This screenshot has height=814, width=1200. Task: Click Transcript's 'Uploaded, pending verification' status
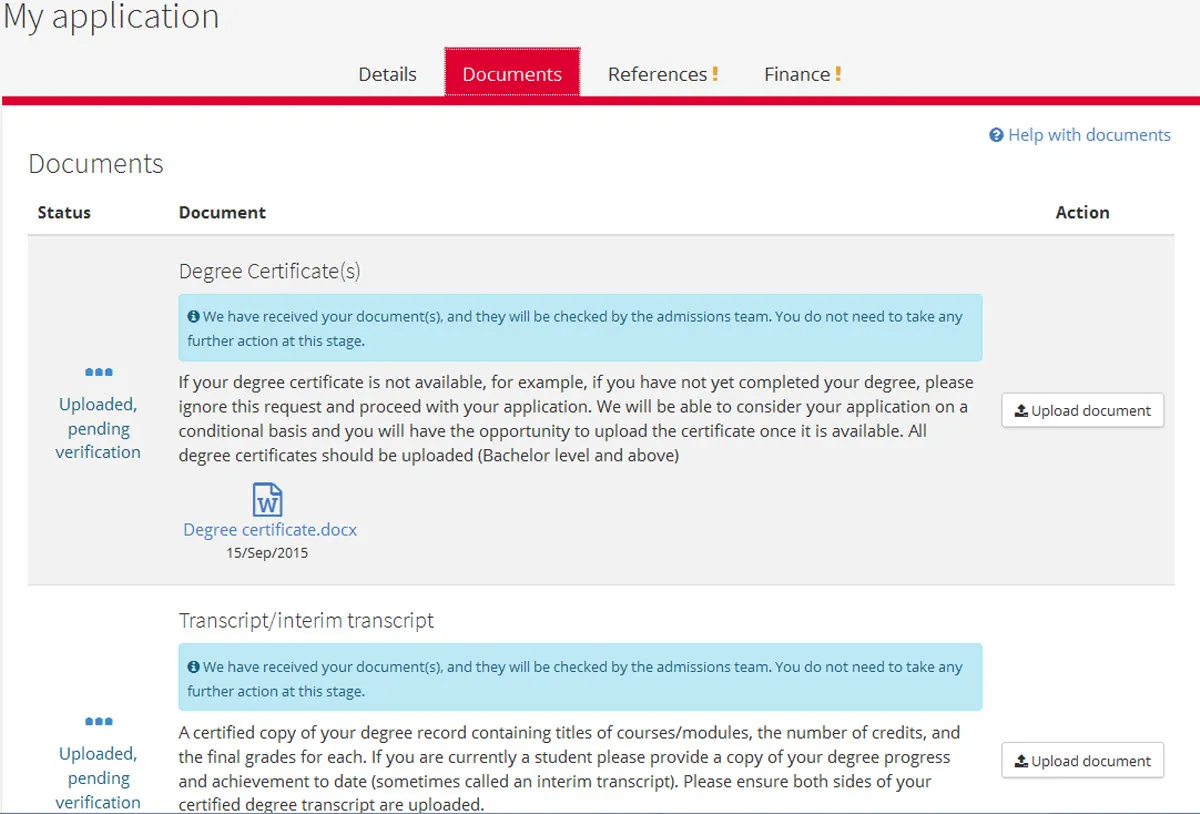pos(98,777)
